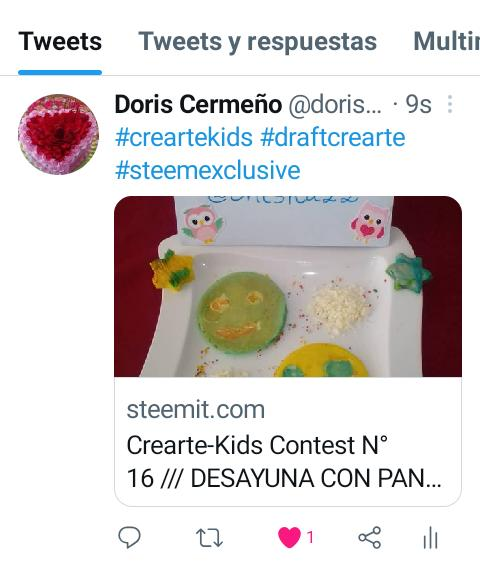This screenshot has height=562, width=480.
Task: Open the #steemexclusive hashtag
Action: point(208,170)
